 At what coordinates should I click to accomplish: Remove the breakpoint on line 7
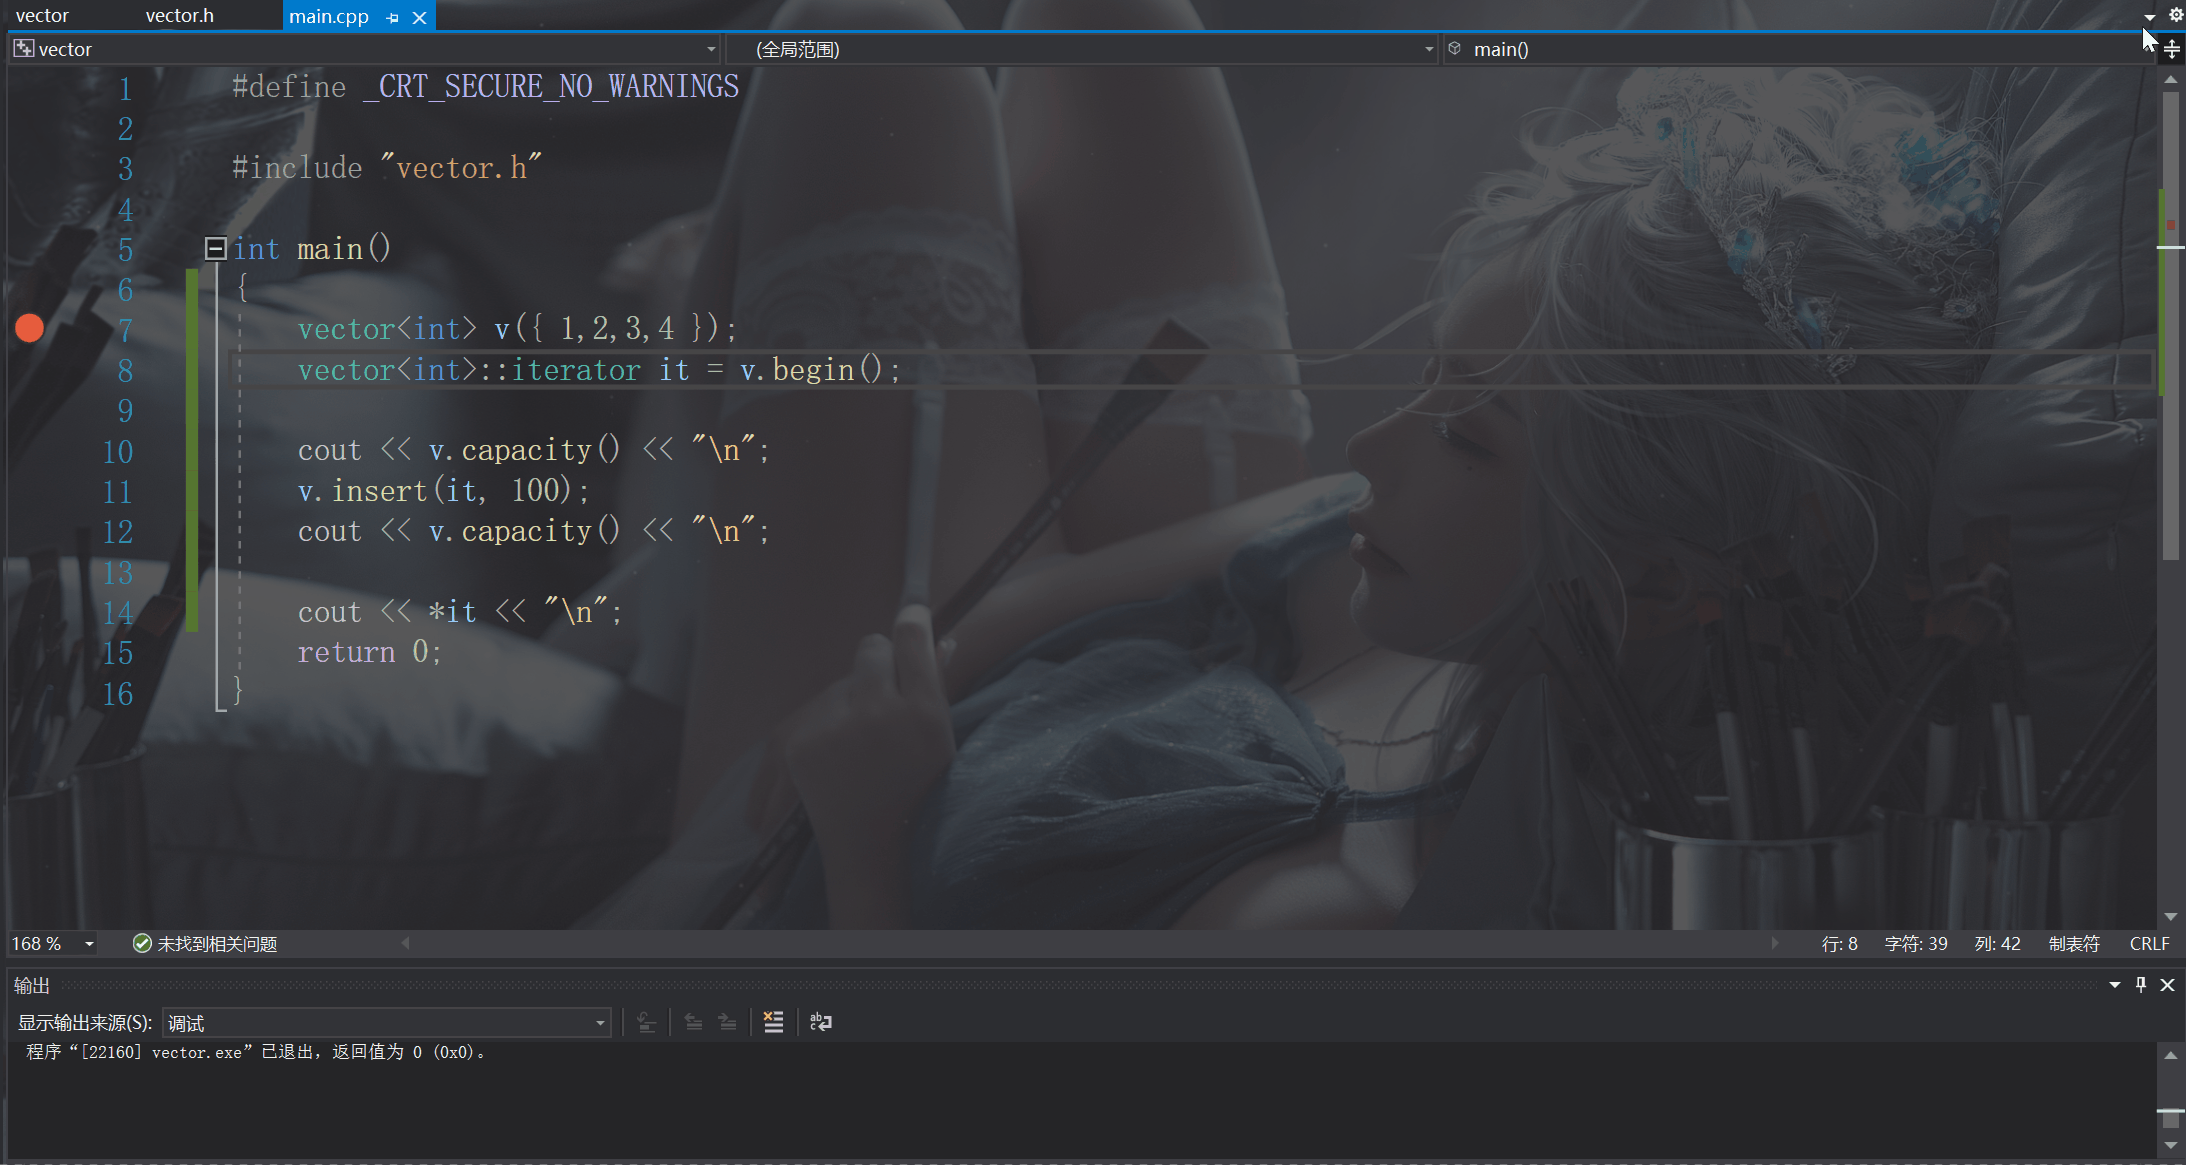[30, 328]
